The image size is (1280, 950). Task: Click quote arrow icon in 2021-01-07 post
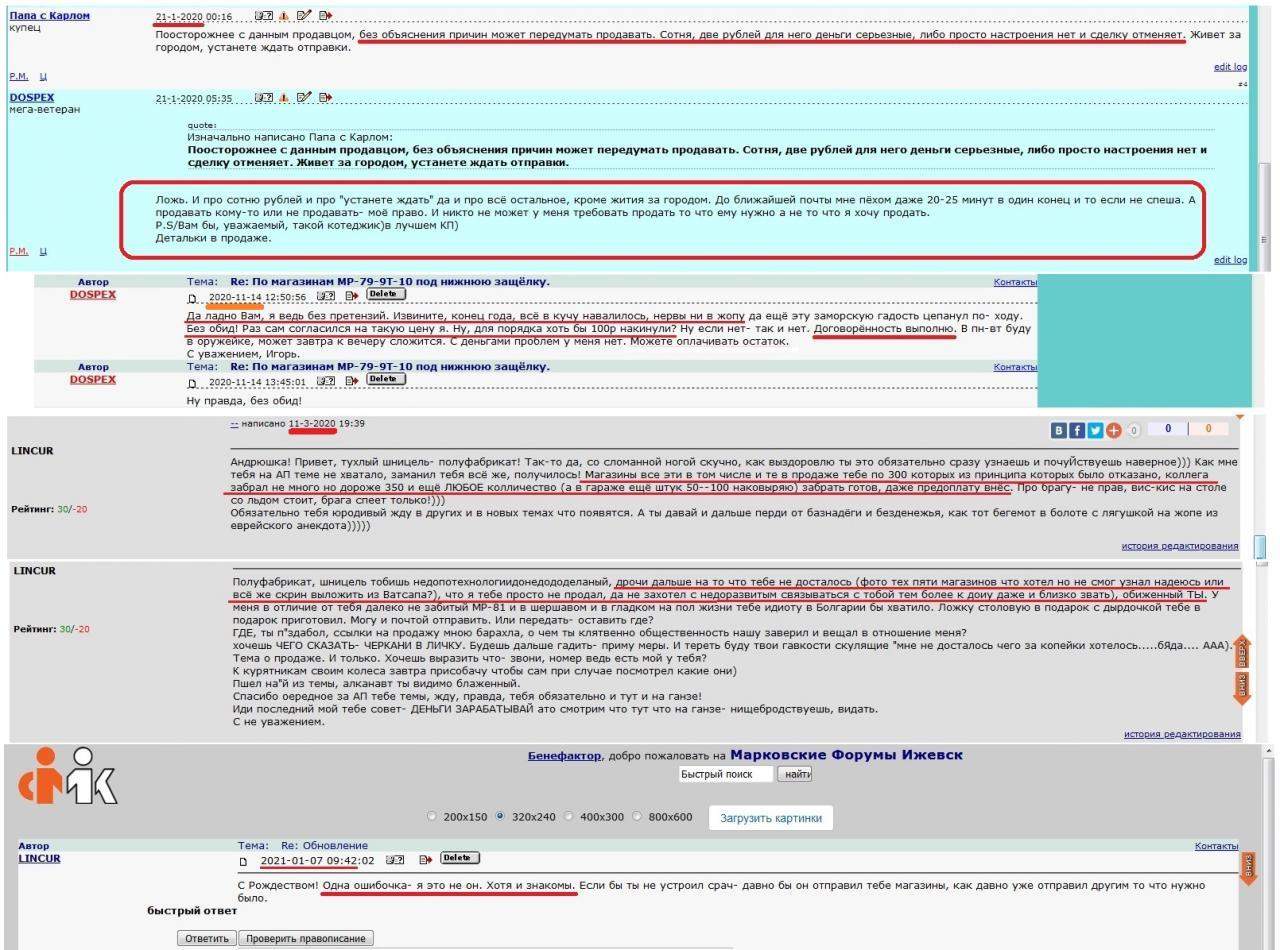425,859
